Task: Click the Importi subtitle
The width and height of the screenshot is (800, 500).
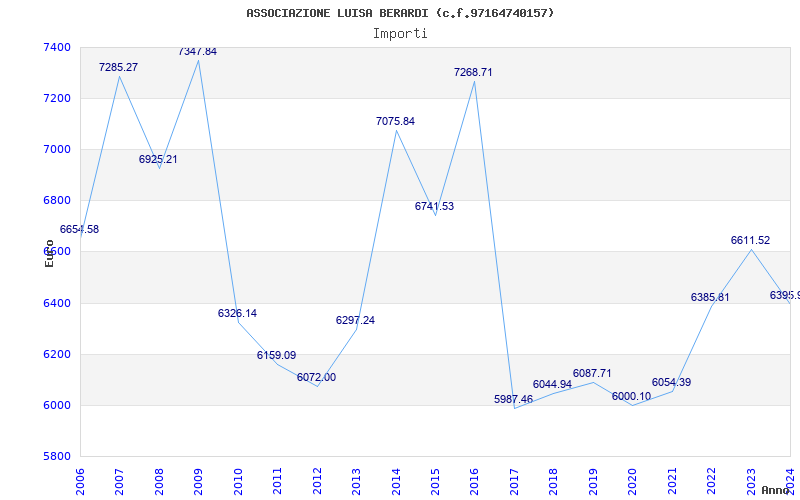Action: click(x=400, y=34)
